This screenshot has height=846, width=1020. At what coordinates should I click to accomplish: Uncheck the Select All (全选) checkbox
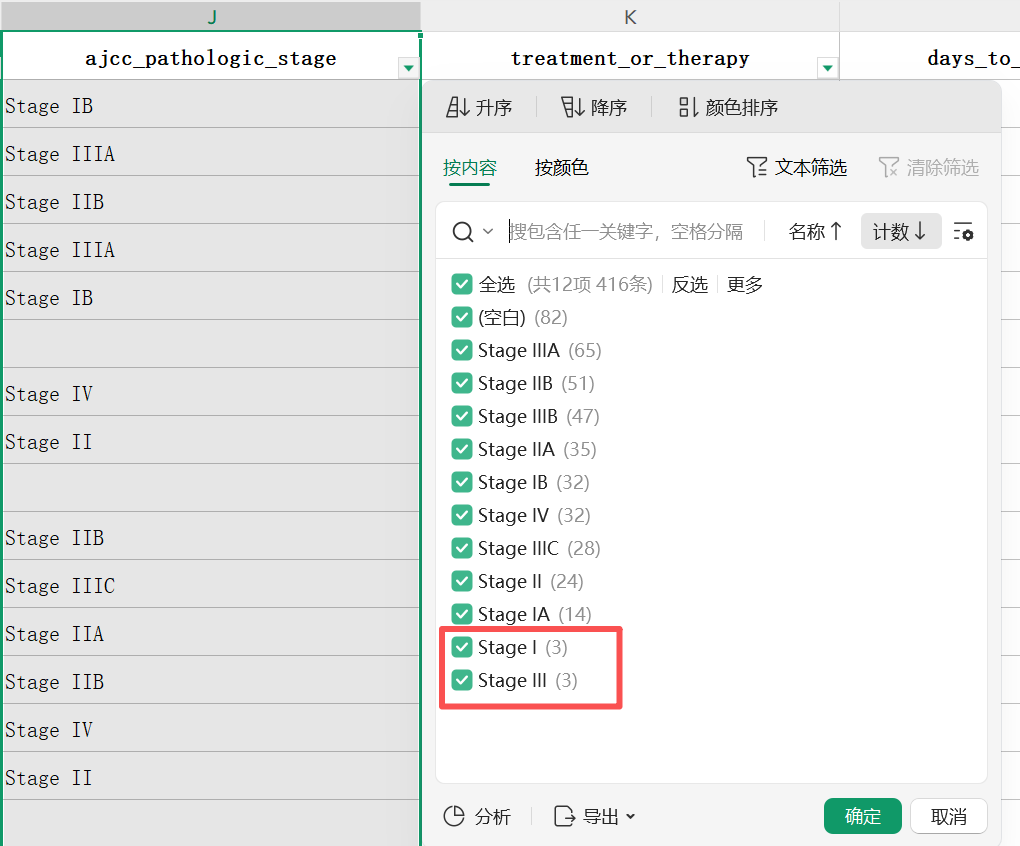pyautogui.click(x=461, y=284)
